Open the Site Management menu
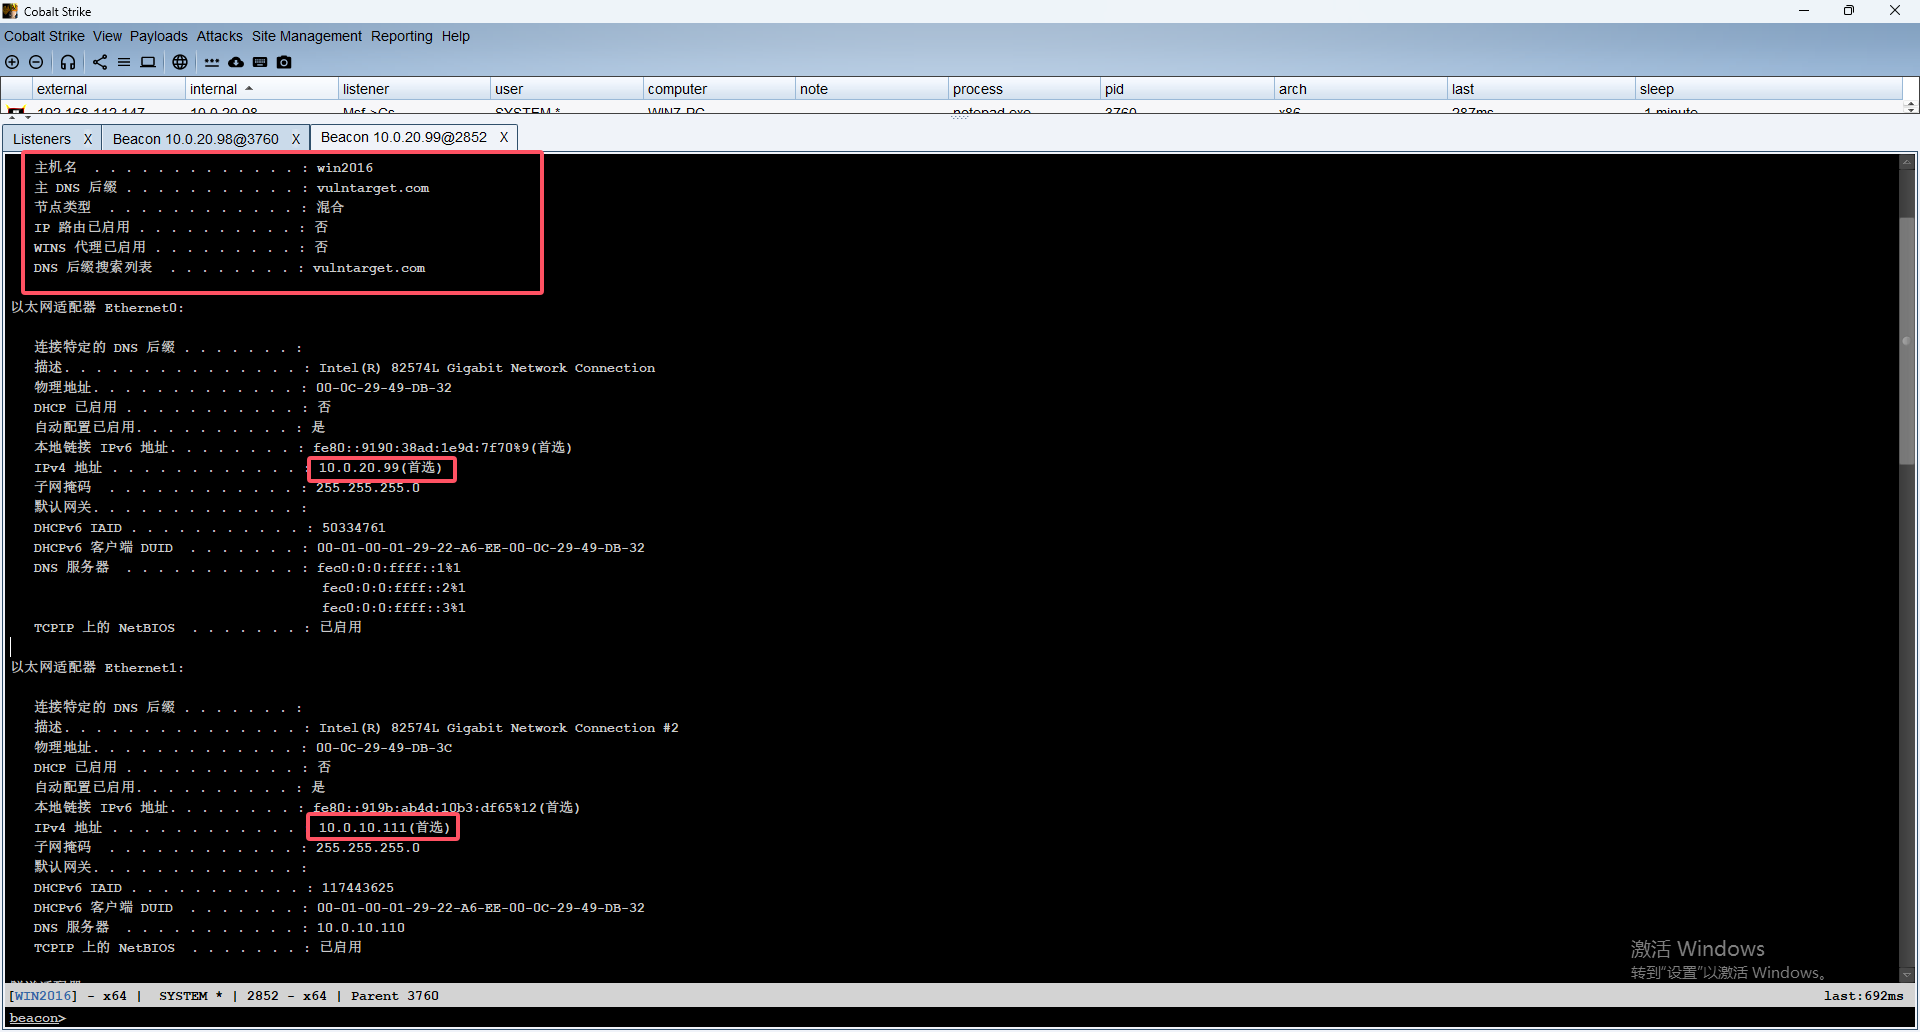 coord(306,36)
